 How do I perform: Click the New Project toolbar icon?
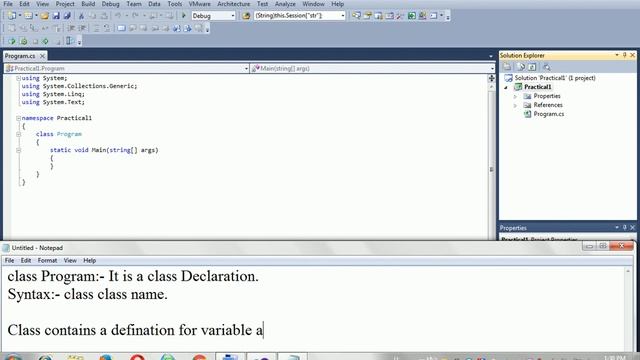(x=12, y=16)
